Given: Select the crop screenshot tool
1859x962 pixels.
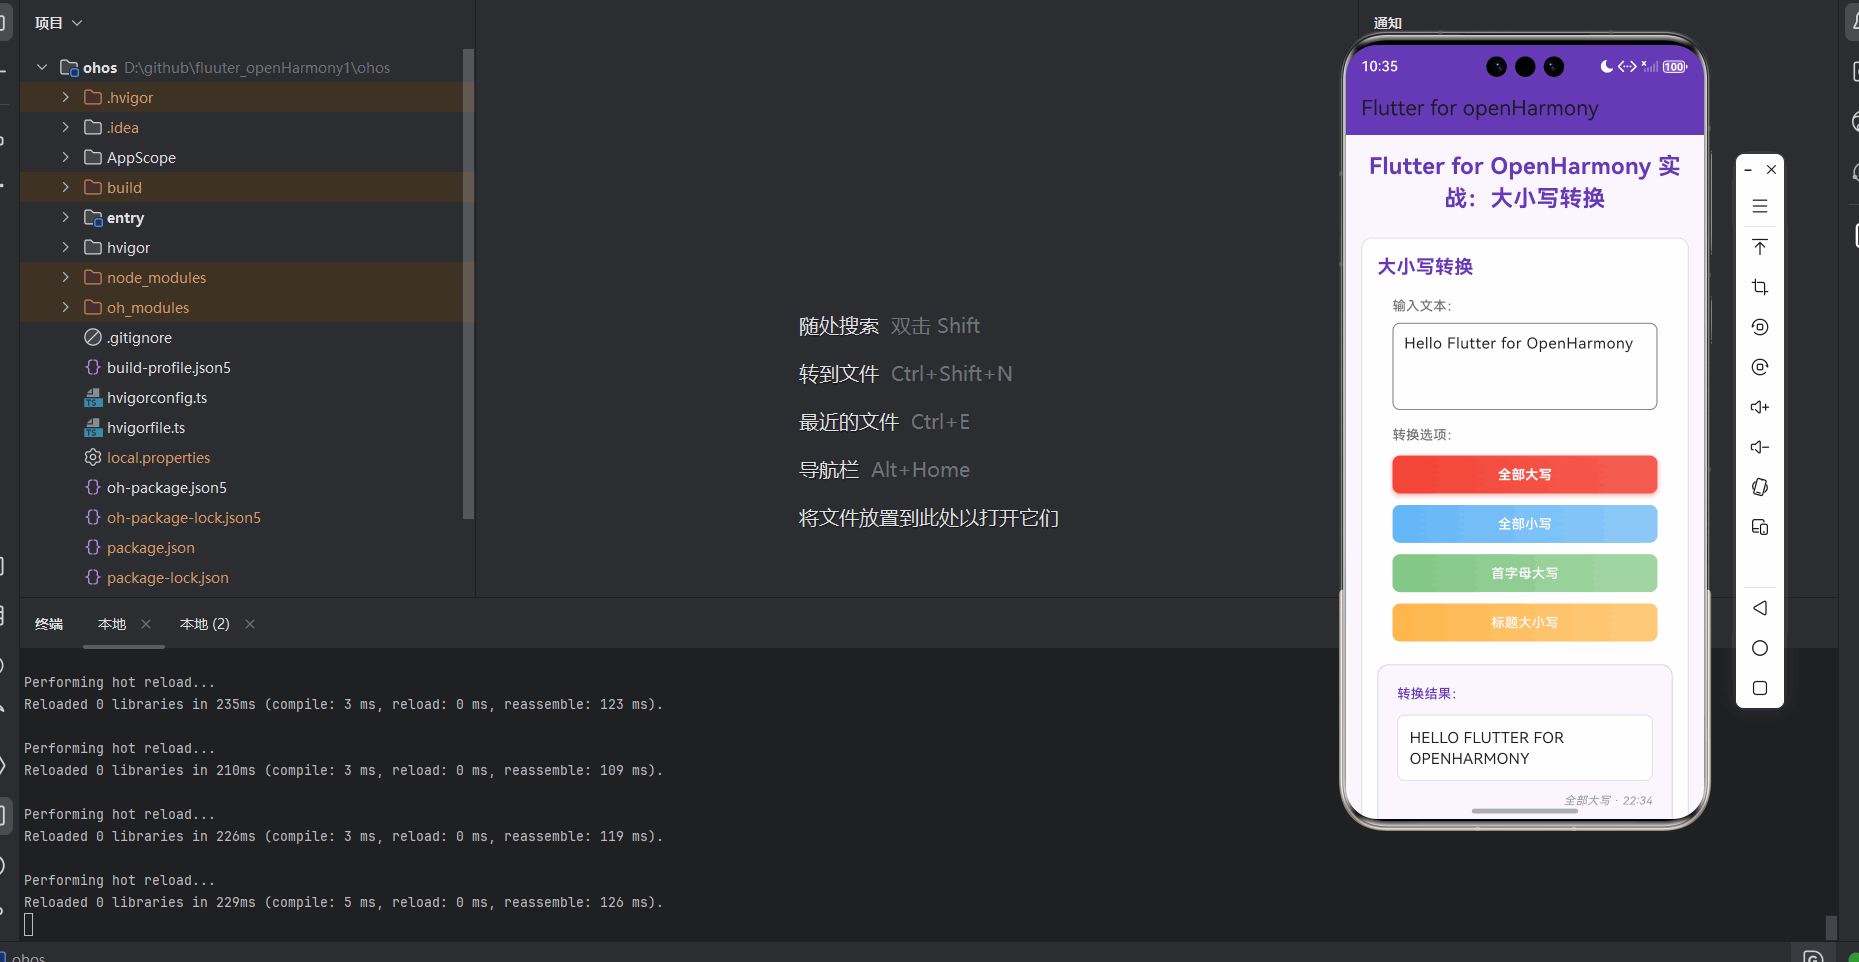Looking at the screenshot, I should point(1760,287).
